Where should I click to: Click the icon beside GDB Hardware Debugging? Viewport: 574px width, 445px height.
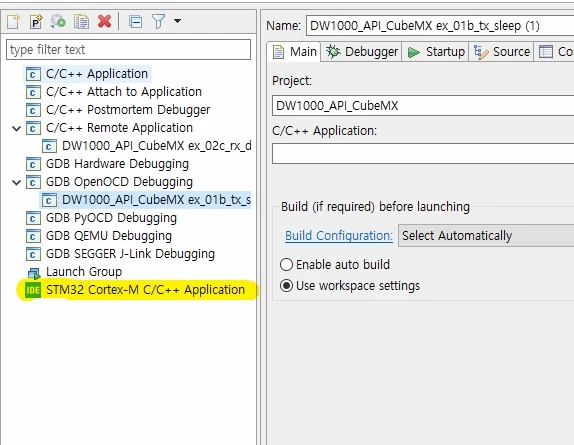point(33,164)
